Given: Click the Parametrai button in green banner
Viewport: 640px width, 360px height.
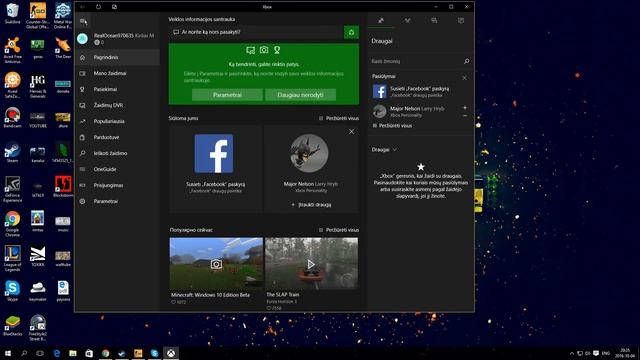Looking at the screenshot, I should coord(227,95).
